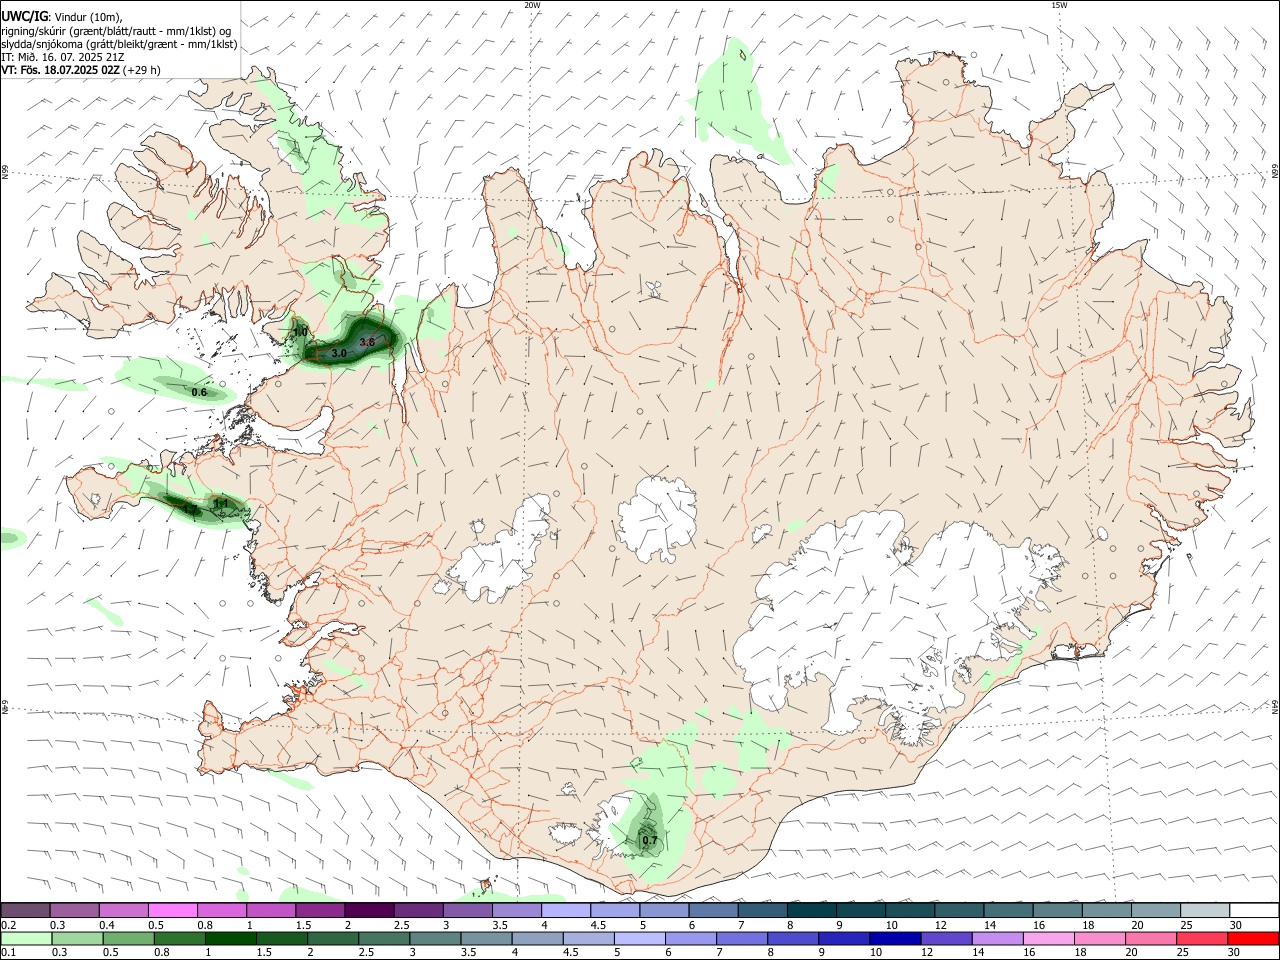Image resolution: width=1280 pixels, height=960 pixels.
Task: Click the '(+29 h)' forecast offset
Action: (142, 70)
